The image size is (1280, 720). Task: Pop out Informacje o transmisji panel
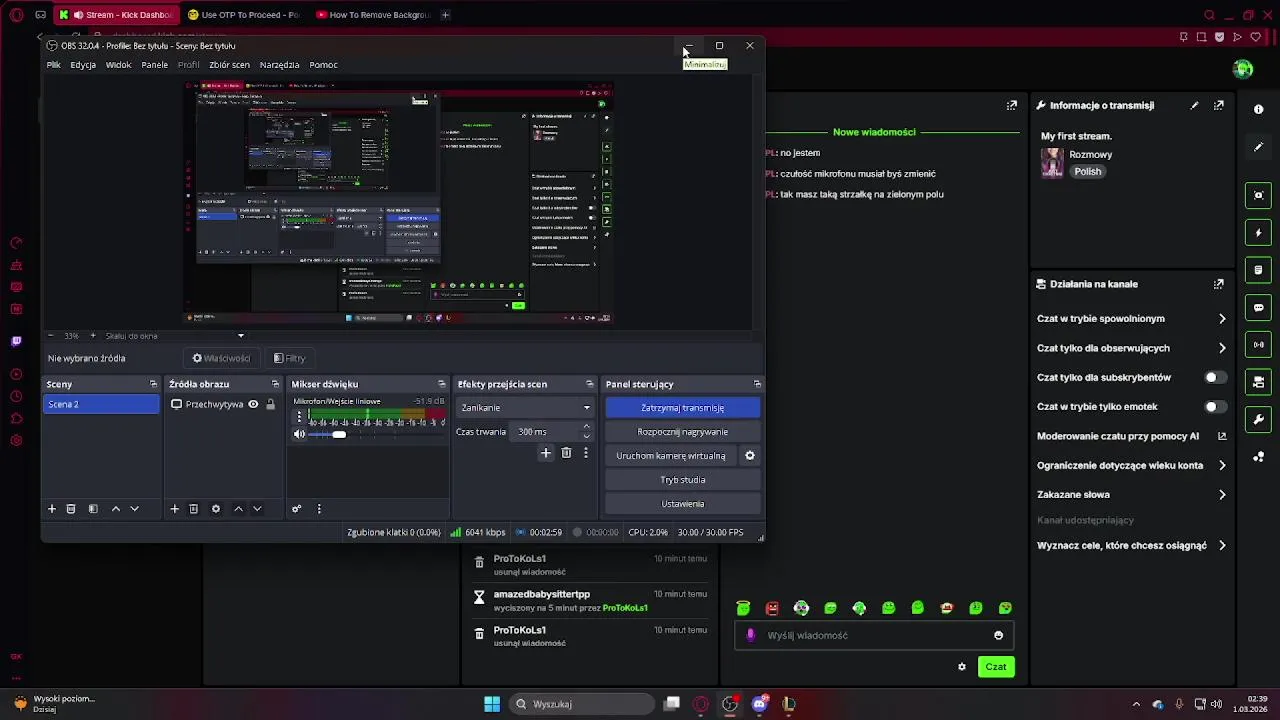click(1219, 105)
